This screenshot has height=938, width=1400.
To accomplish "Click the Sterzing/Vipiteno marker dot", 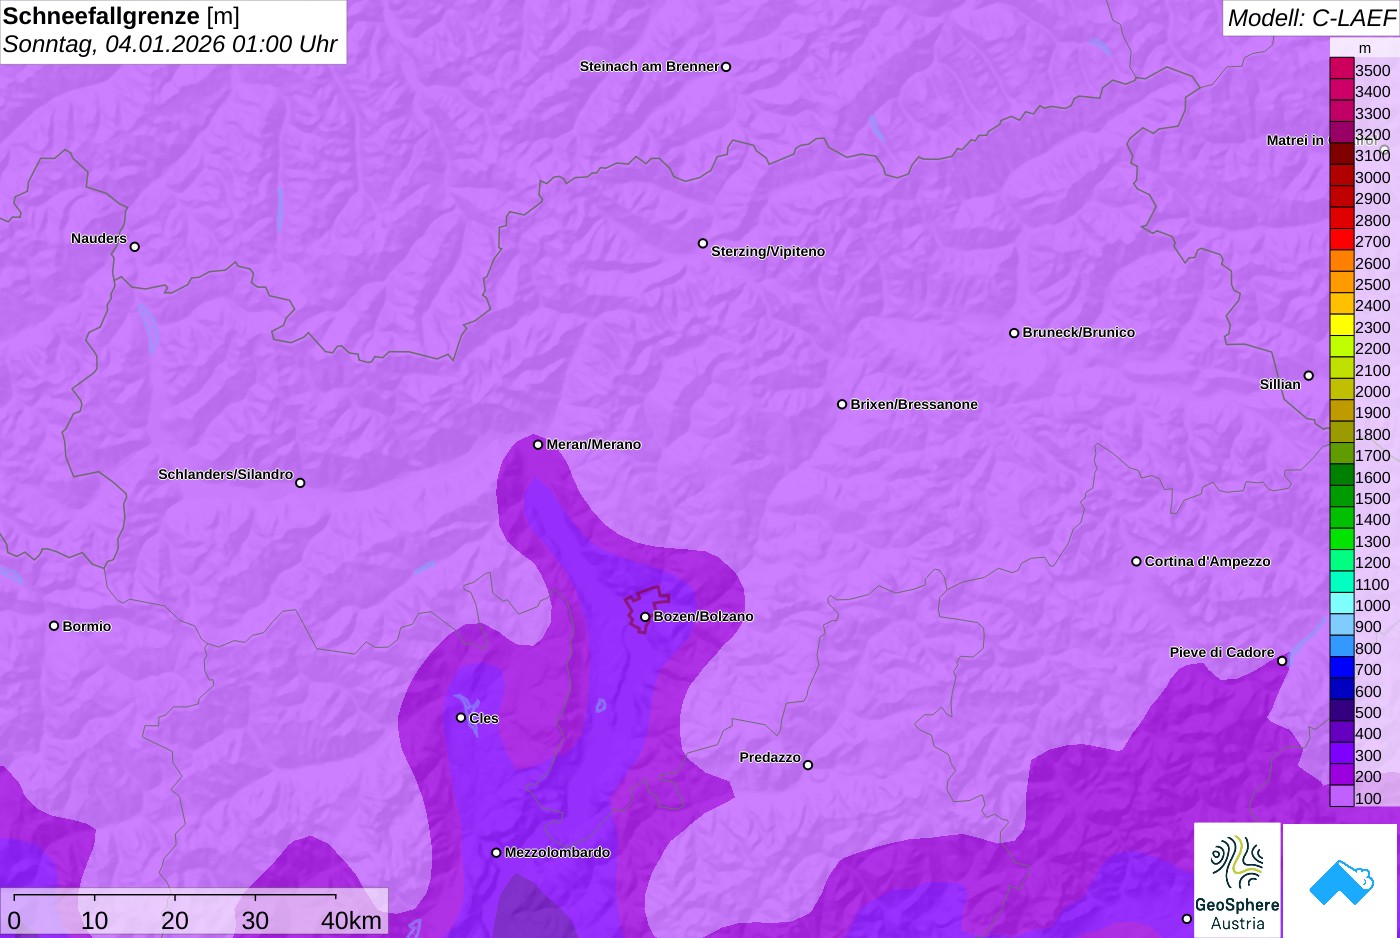I will (703, 243).
